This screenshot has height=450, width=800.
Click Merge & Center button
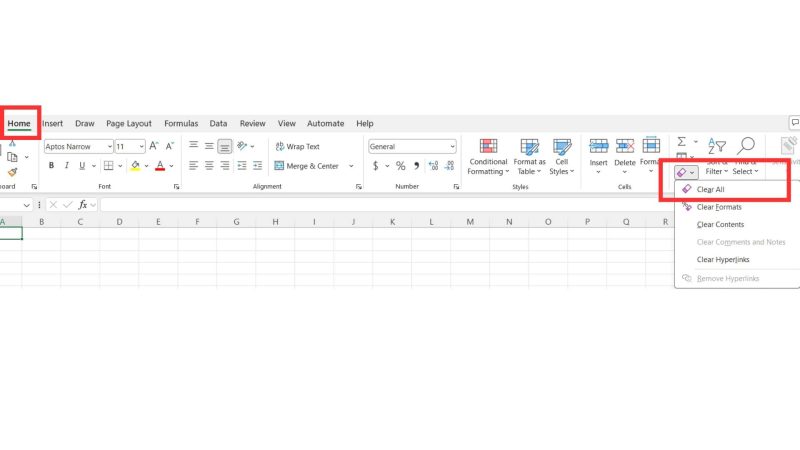click(x=307, y=166)
